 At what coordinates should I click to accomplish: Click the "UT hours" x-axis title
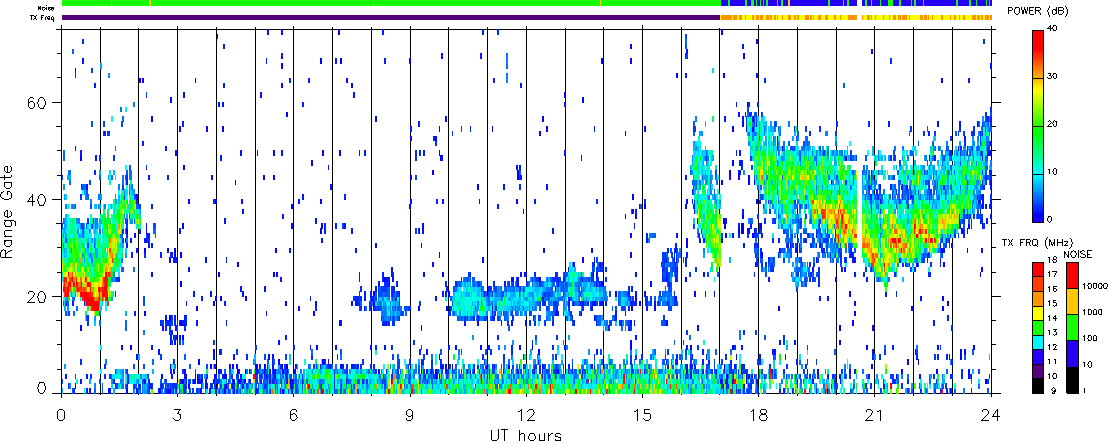(526, 434)
